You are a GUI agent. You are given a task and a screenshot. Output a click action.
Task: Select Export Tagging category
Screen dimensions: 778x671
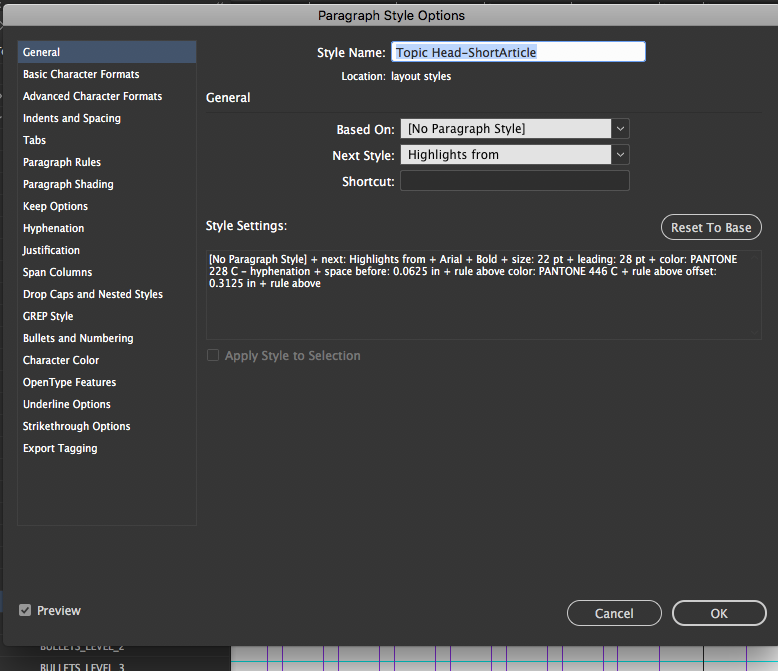click(x=107, y=448)
